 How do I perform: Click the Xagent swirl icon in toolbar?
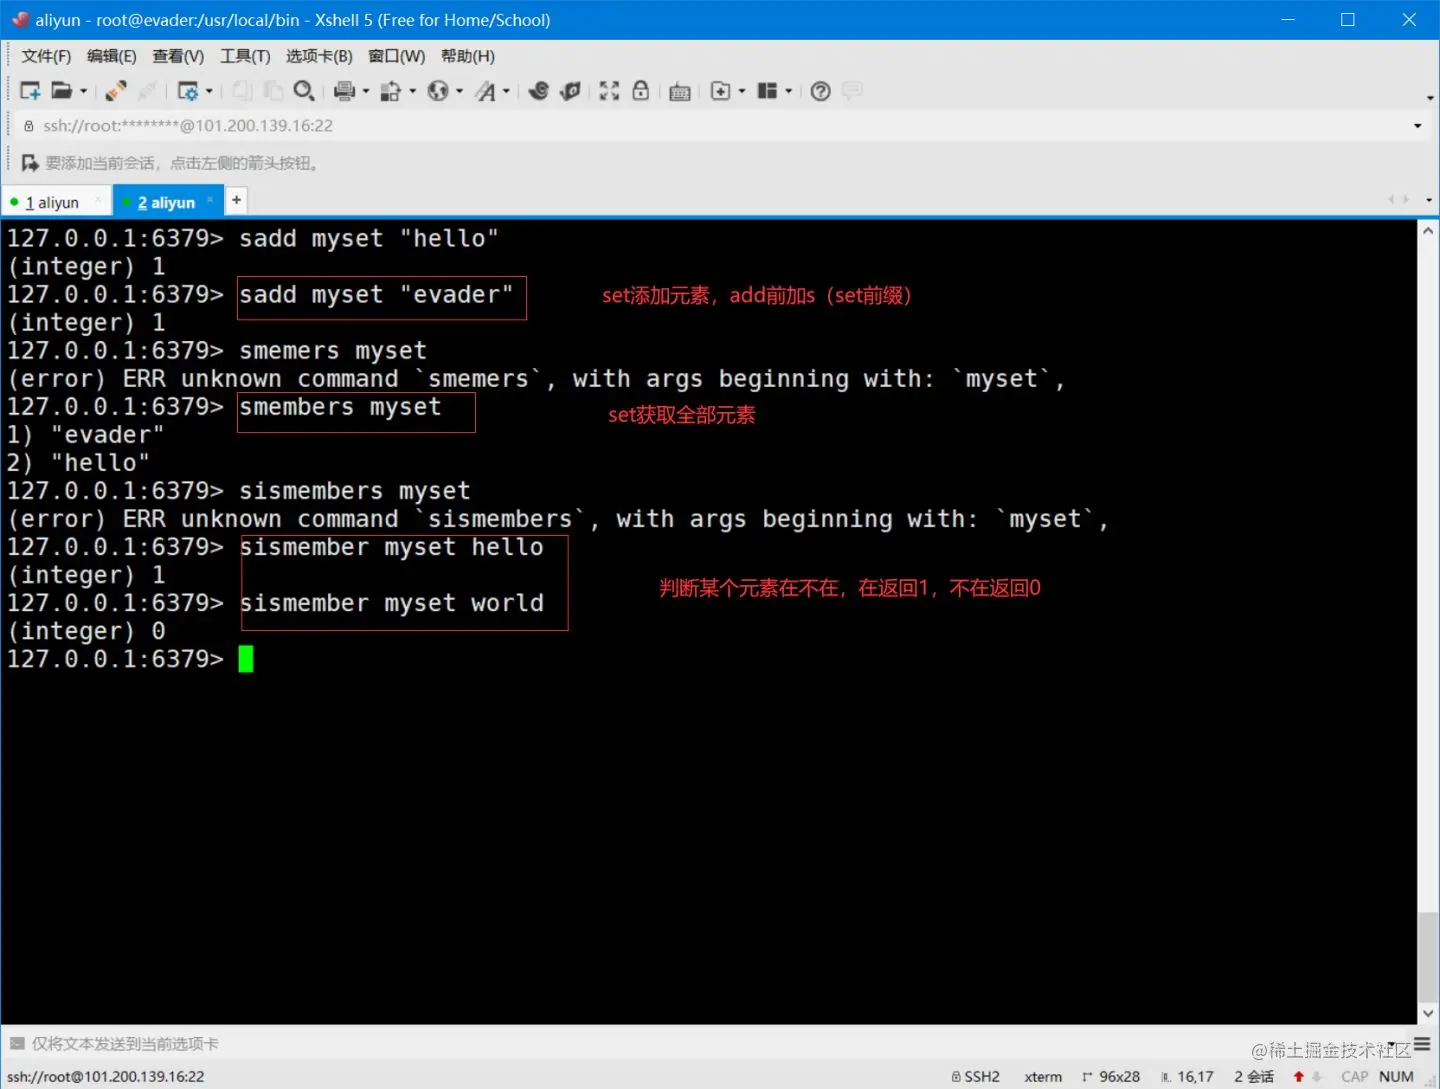pyautogui.click(x=539, y=91)
